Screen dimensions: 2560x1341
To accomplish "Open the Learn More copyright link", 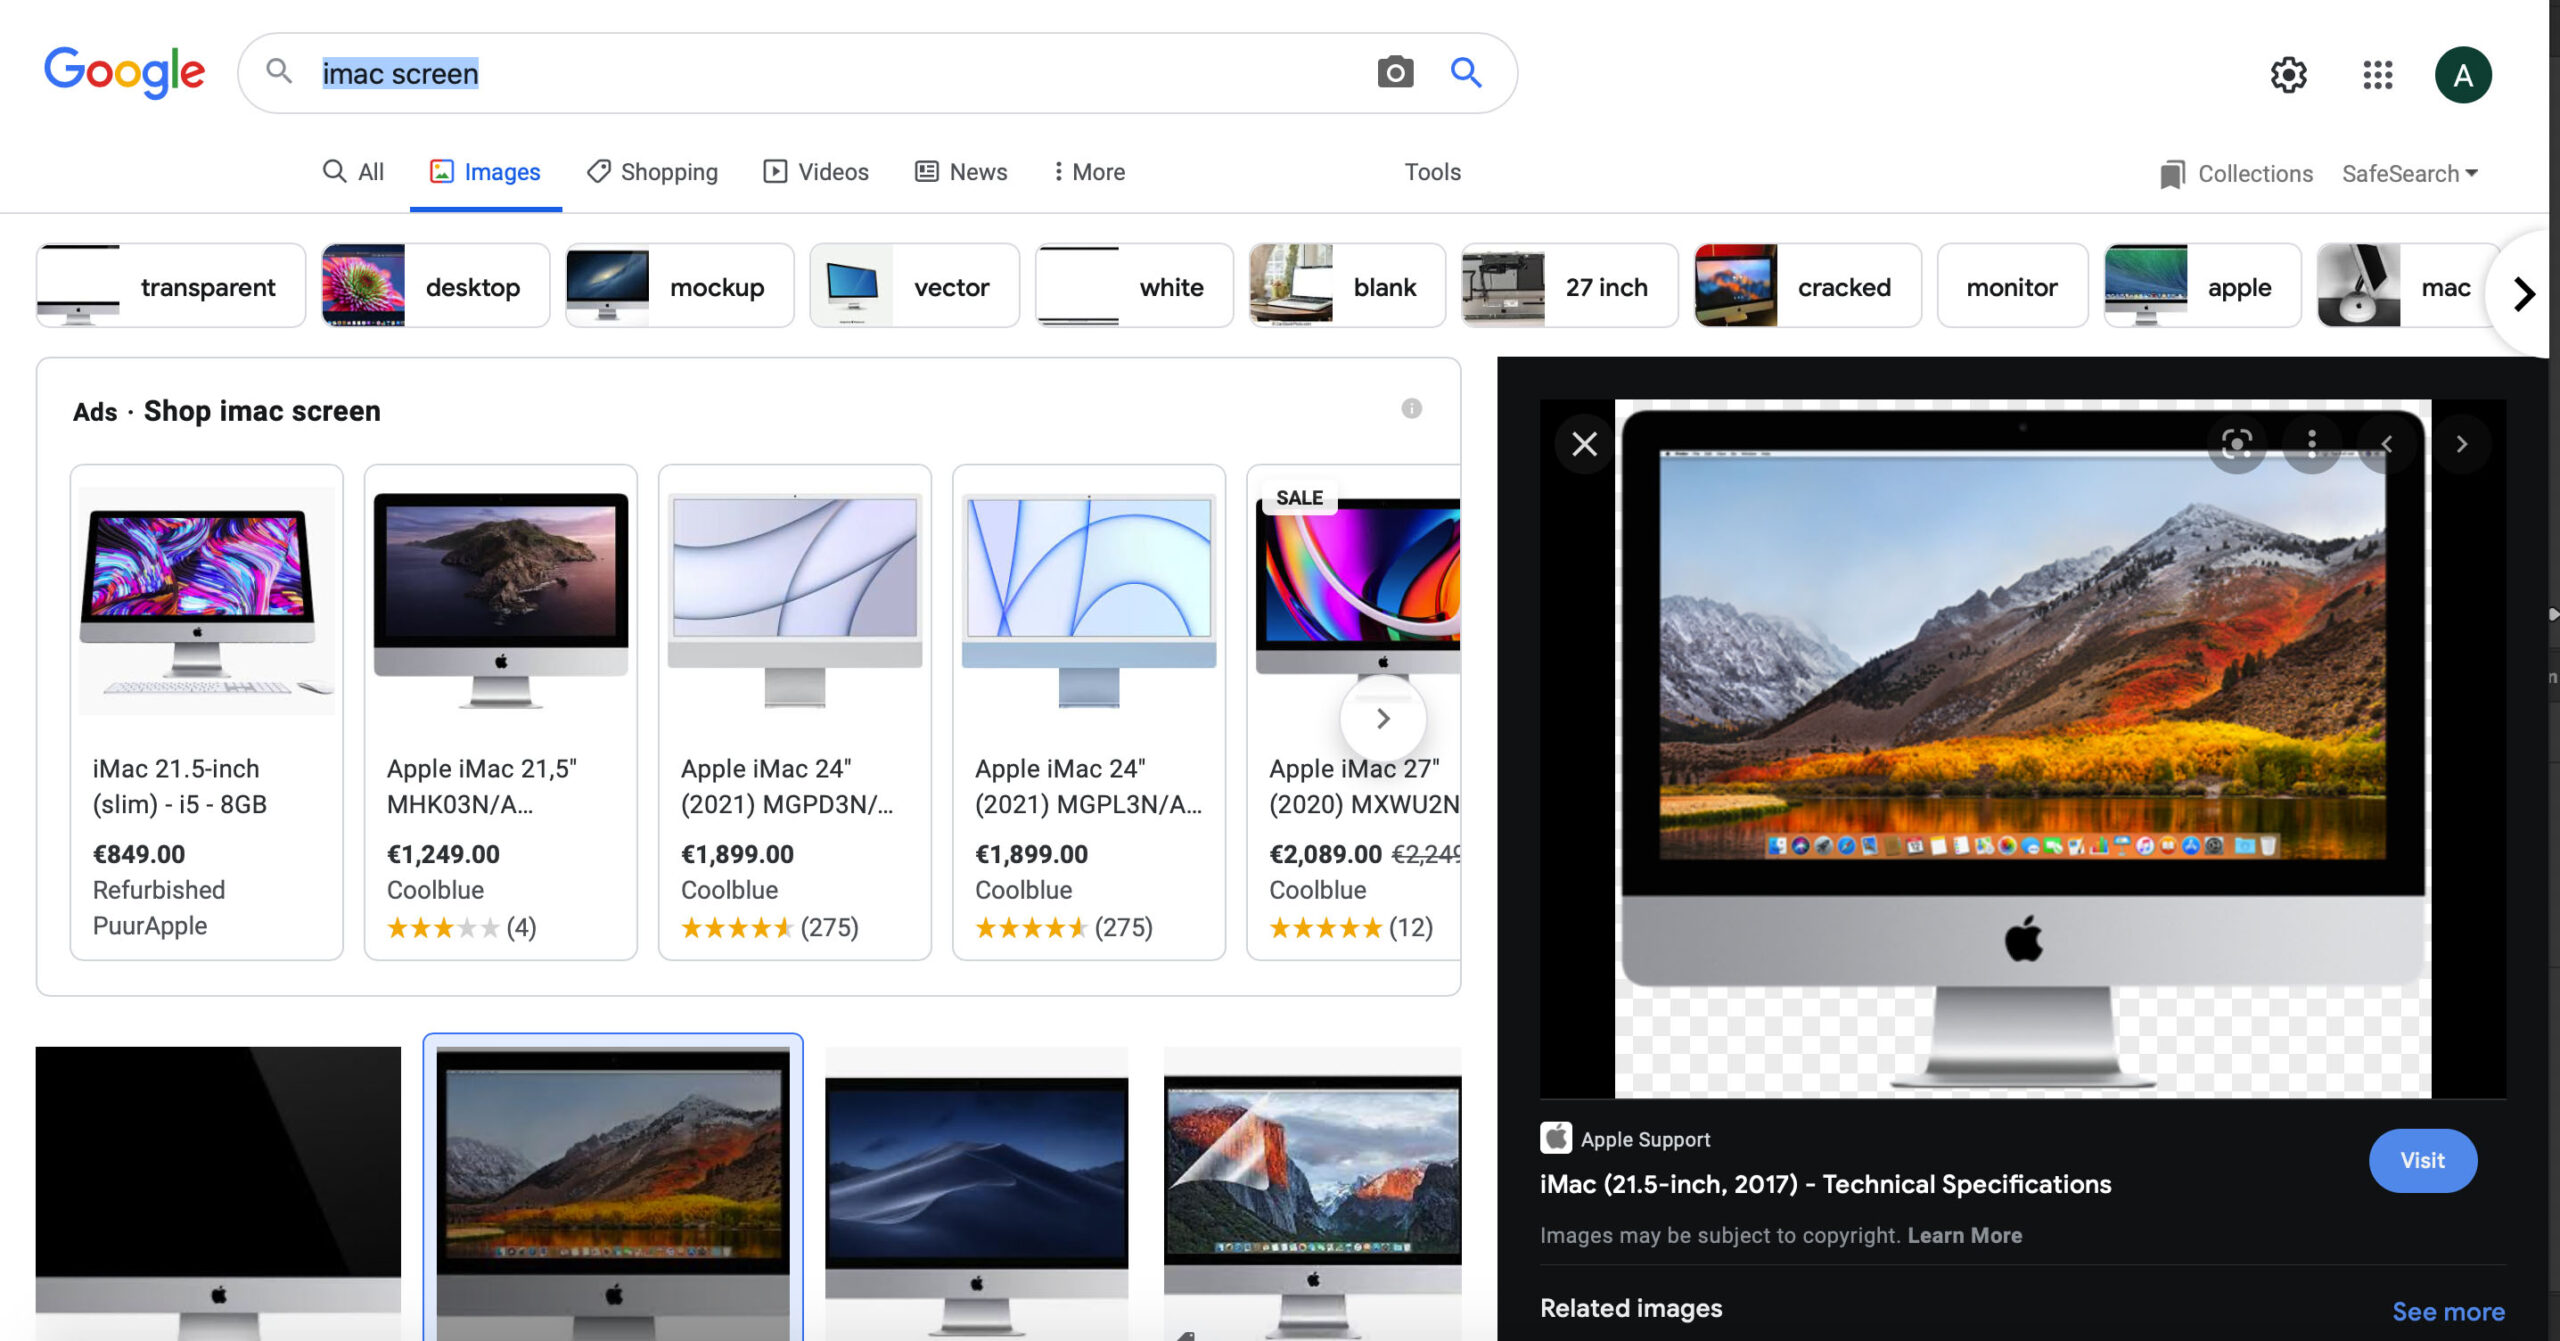I will pos(1964,1235).
